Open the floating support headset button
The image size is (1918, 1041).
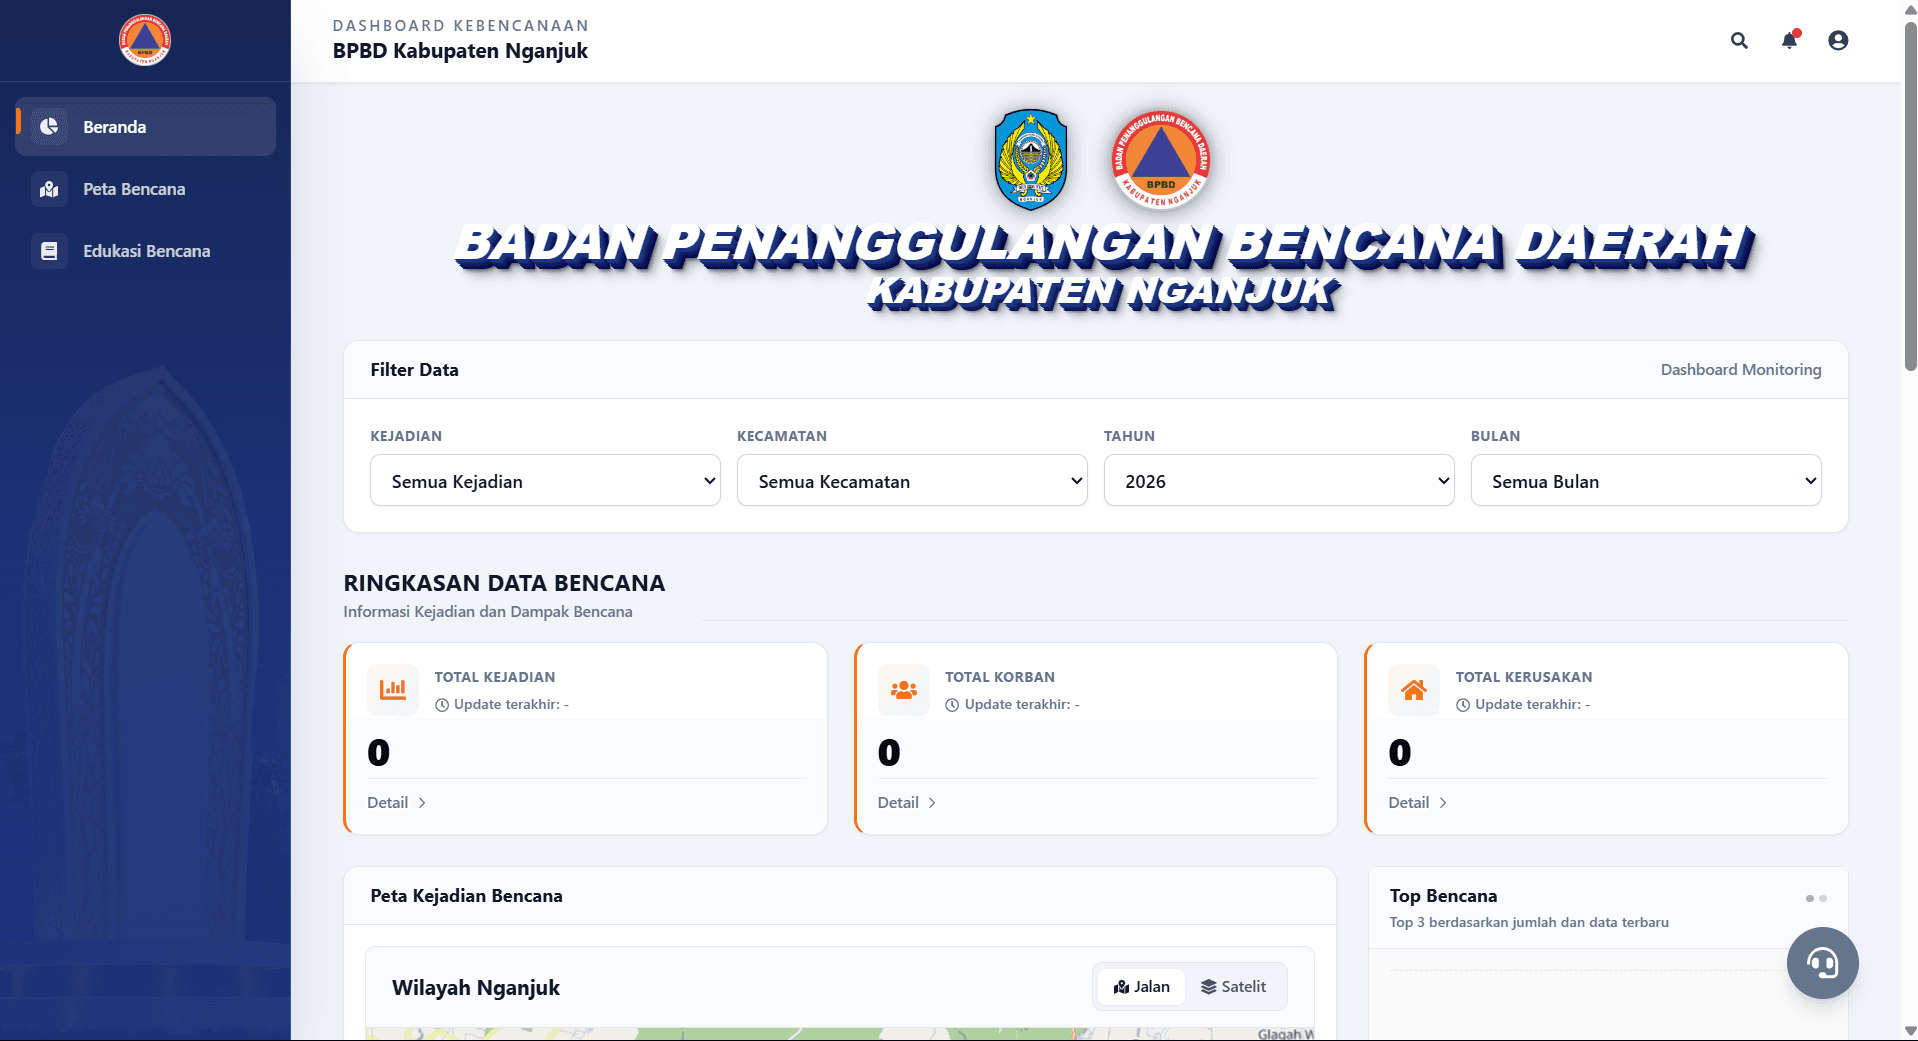pos(1823,963)
